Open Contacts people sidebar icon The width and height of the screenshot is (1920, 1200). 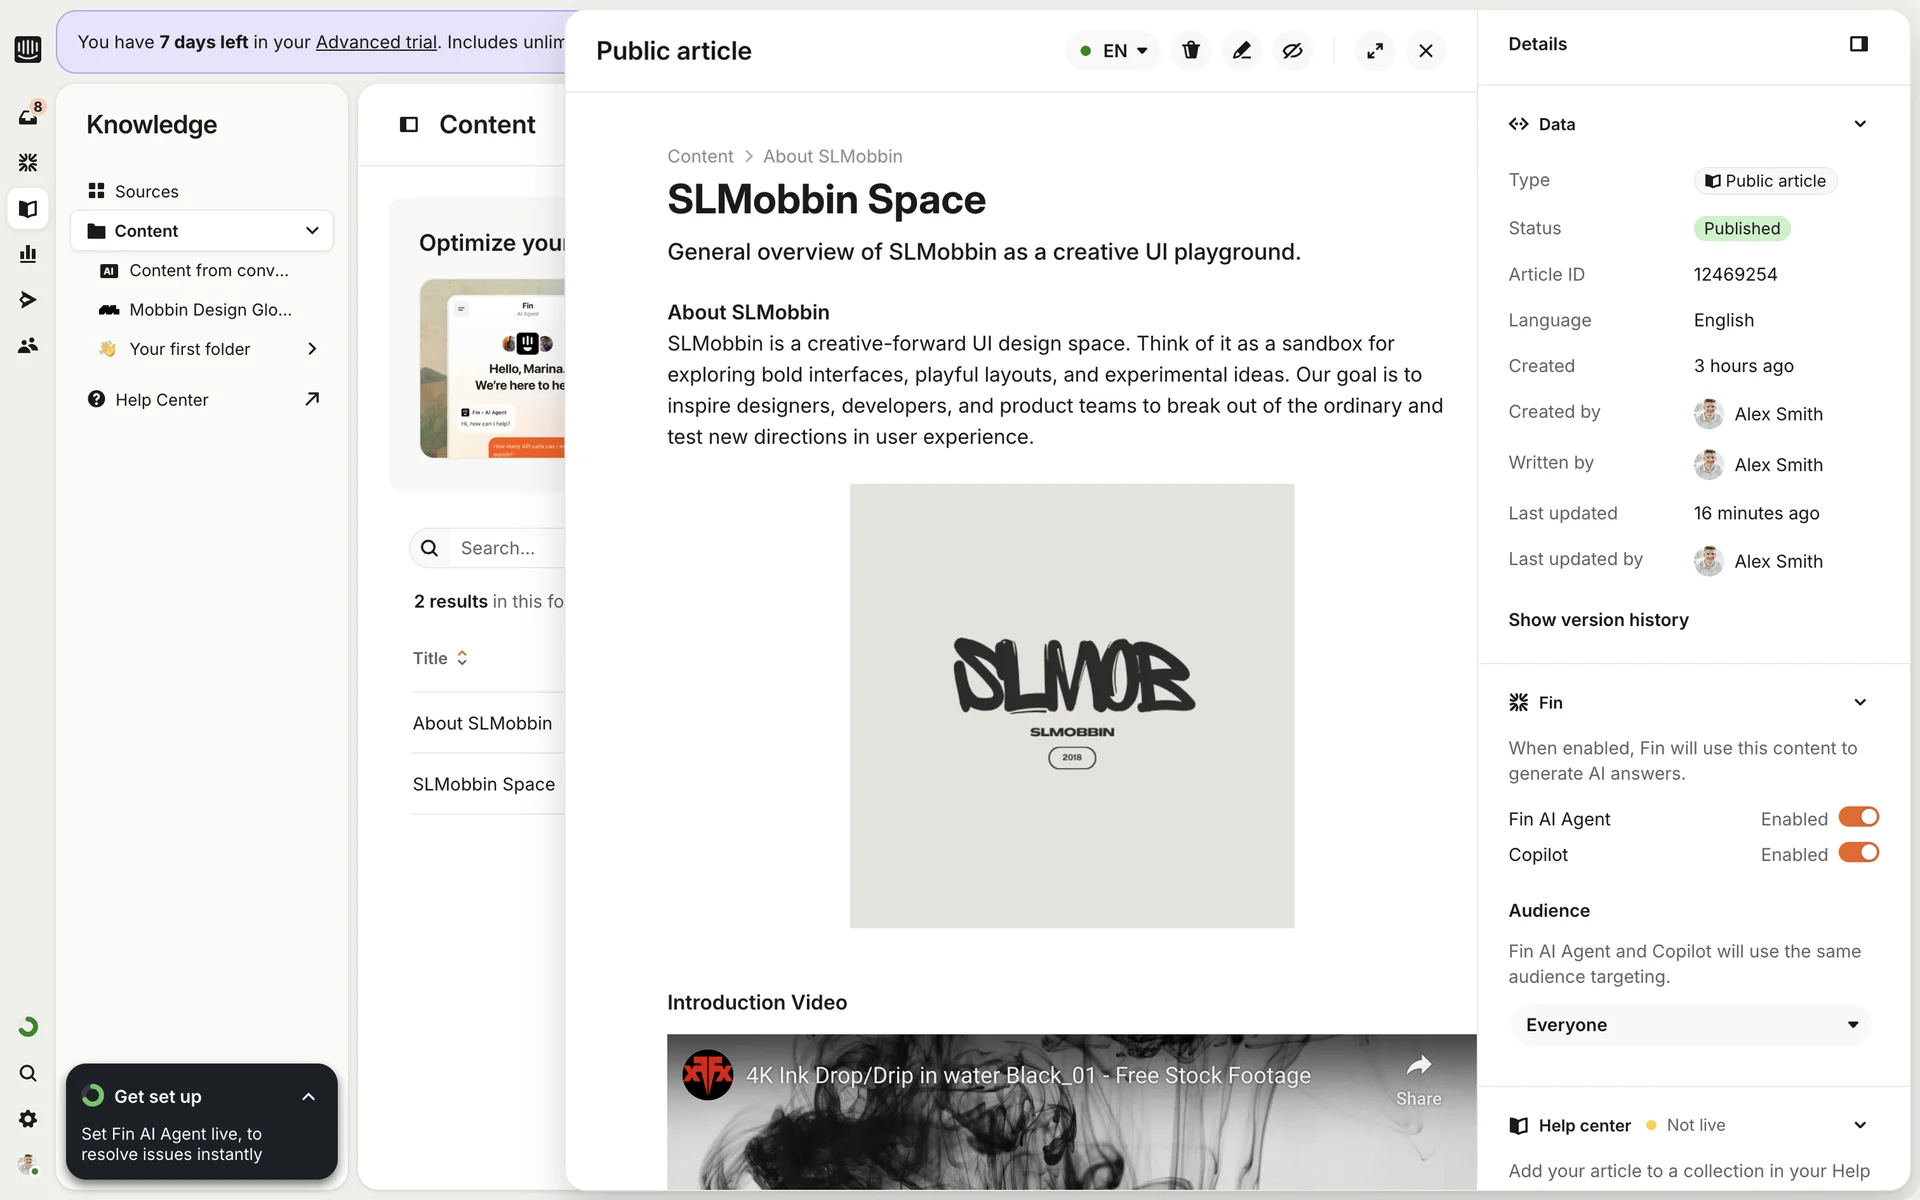pos(28,345)
